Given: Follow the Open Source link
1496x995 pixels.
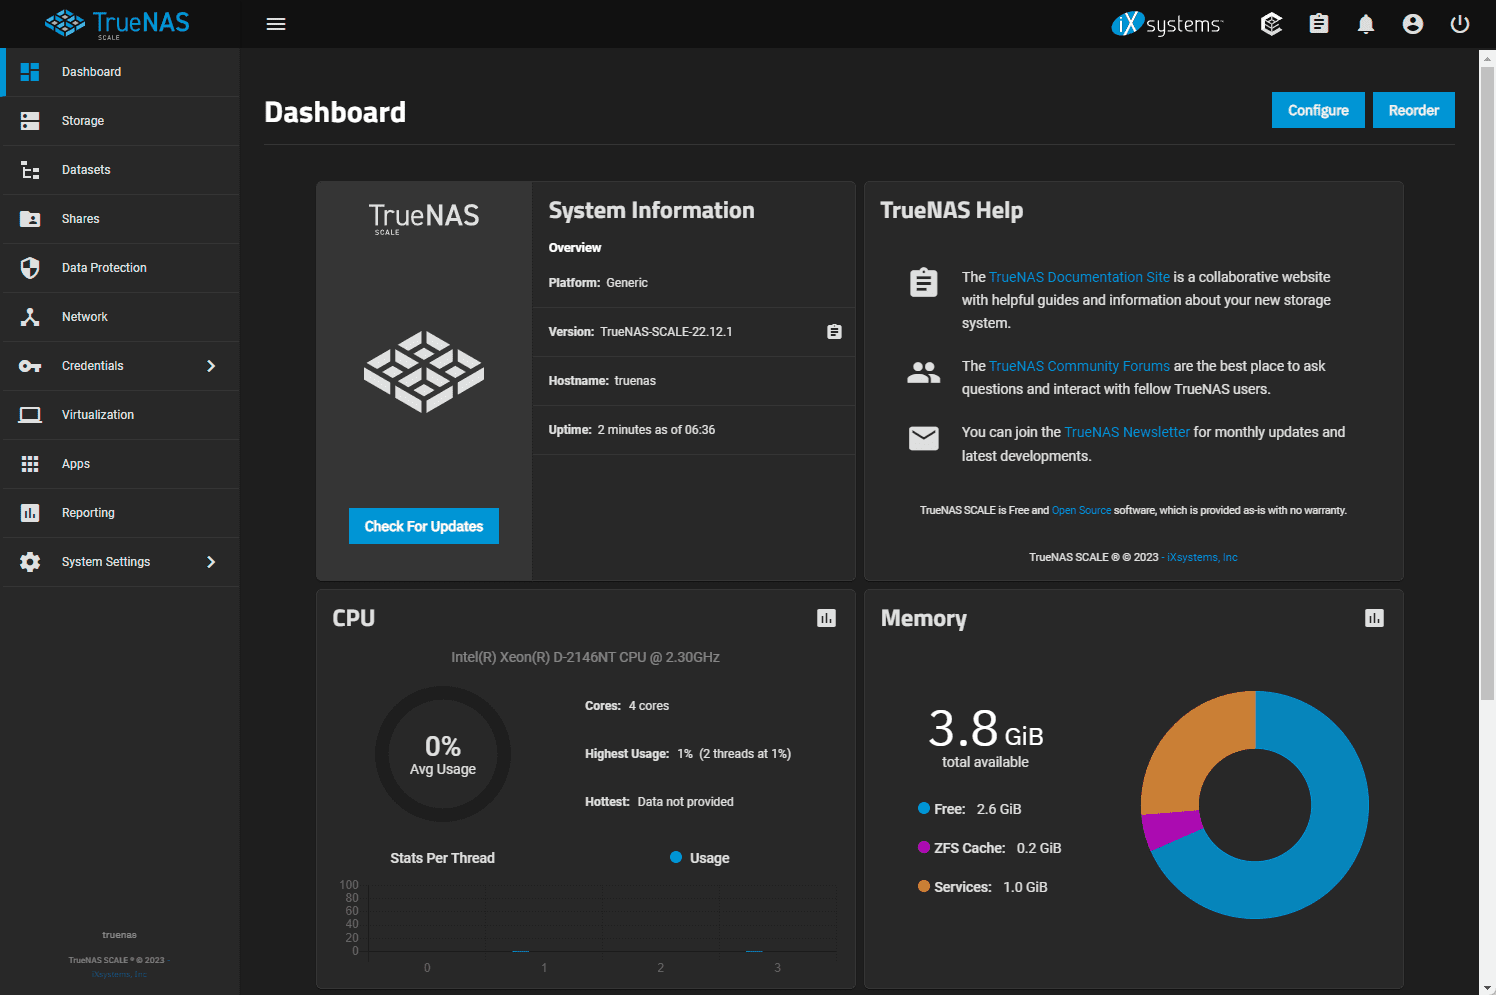Looking at the screenshot, I should (x=1081, y=510).
